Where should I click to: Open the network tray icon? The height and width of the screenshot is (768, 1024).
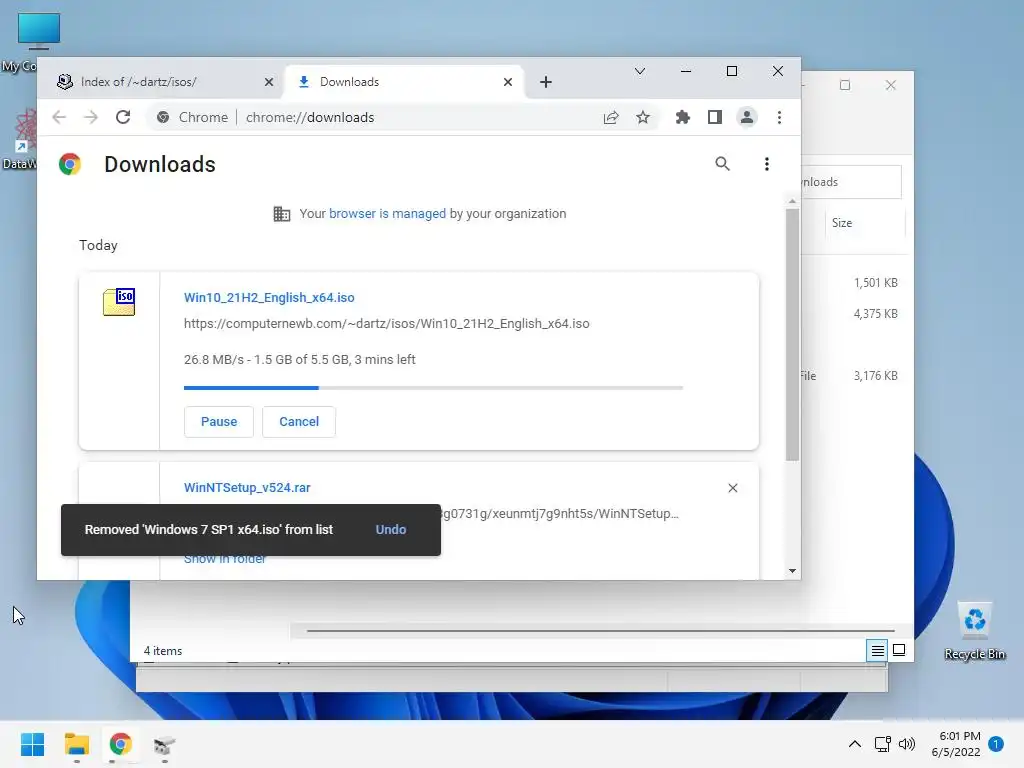click(882, 744)
